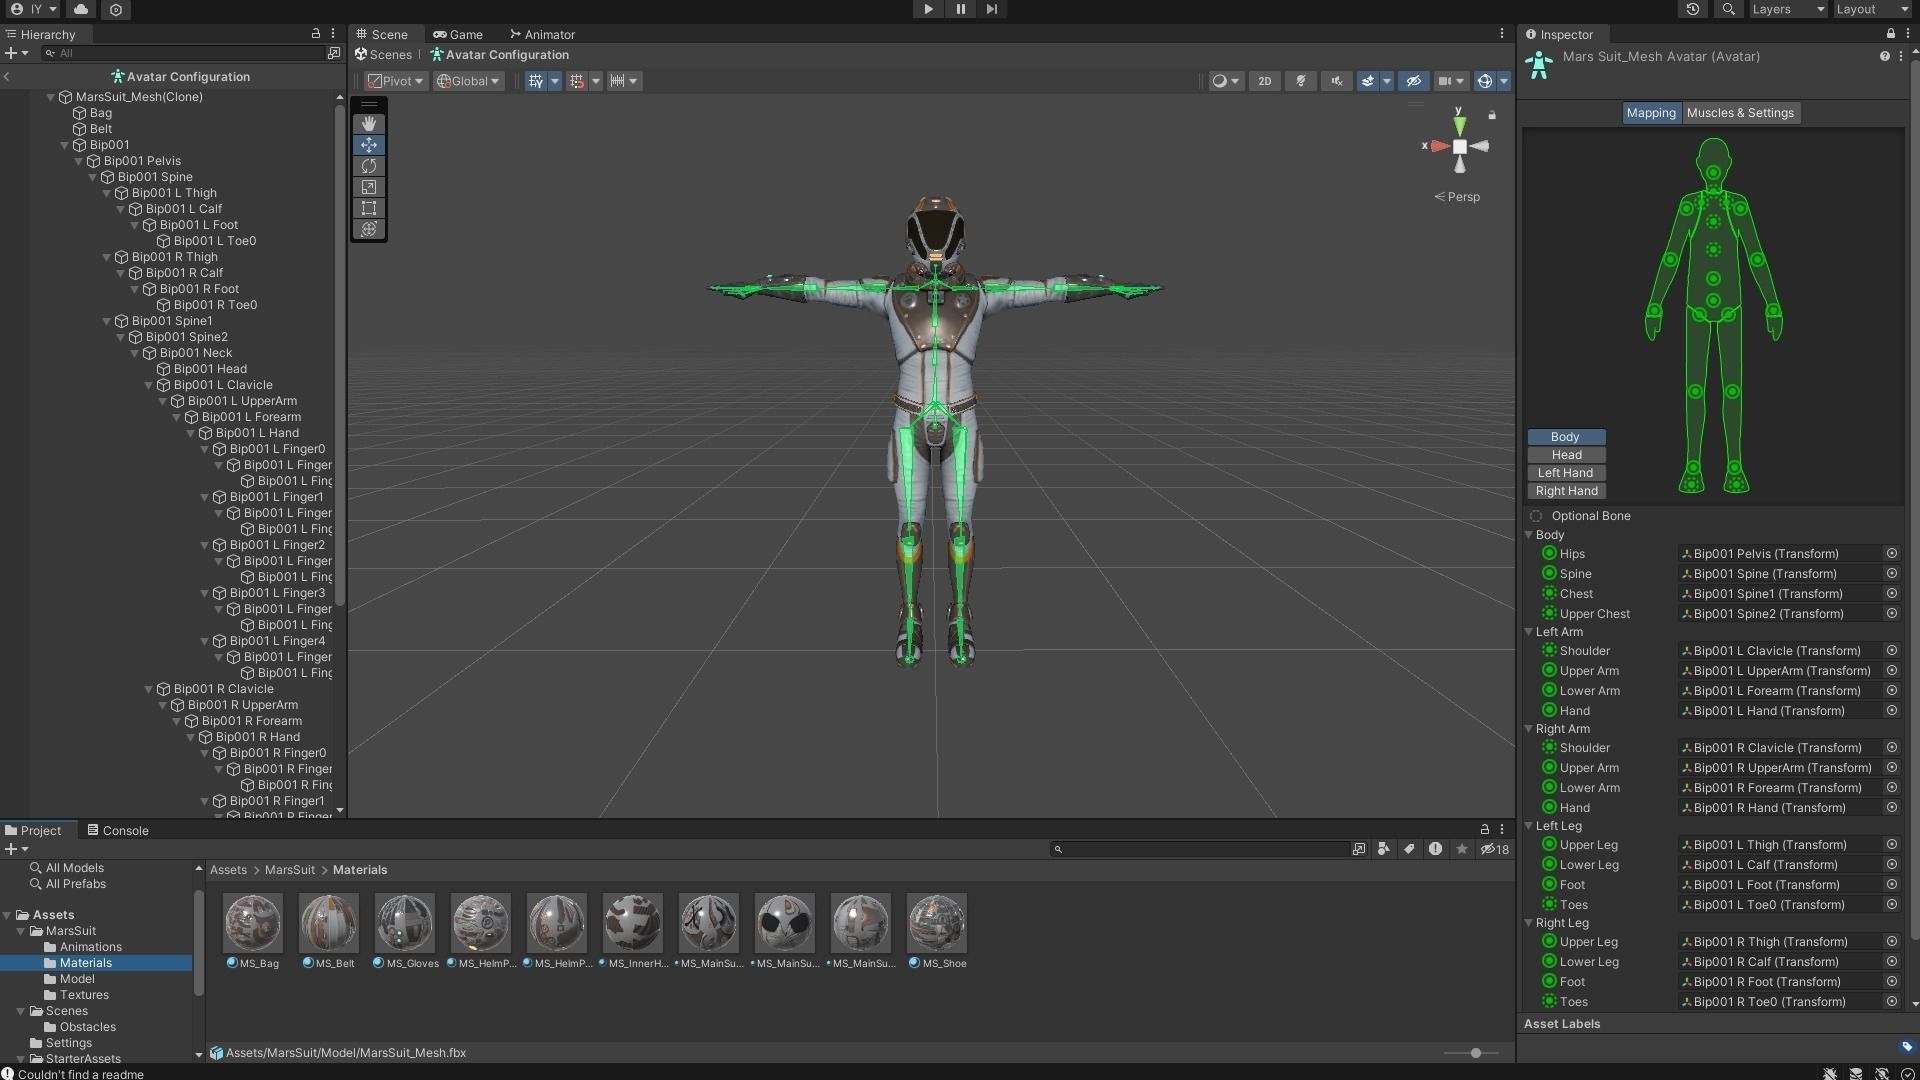The image size is (1920, 1080).
Task: Click the Left Hand button
Action: point(1565,473)
